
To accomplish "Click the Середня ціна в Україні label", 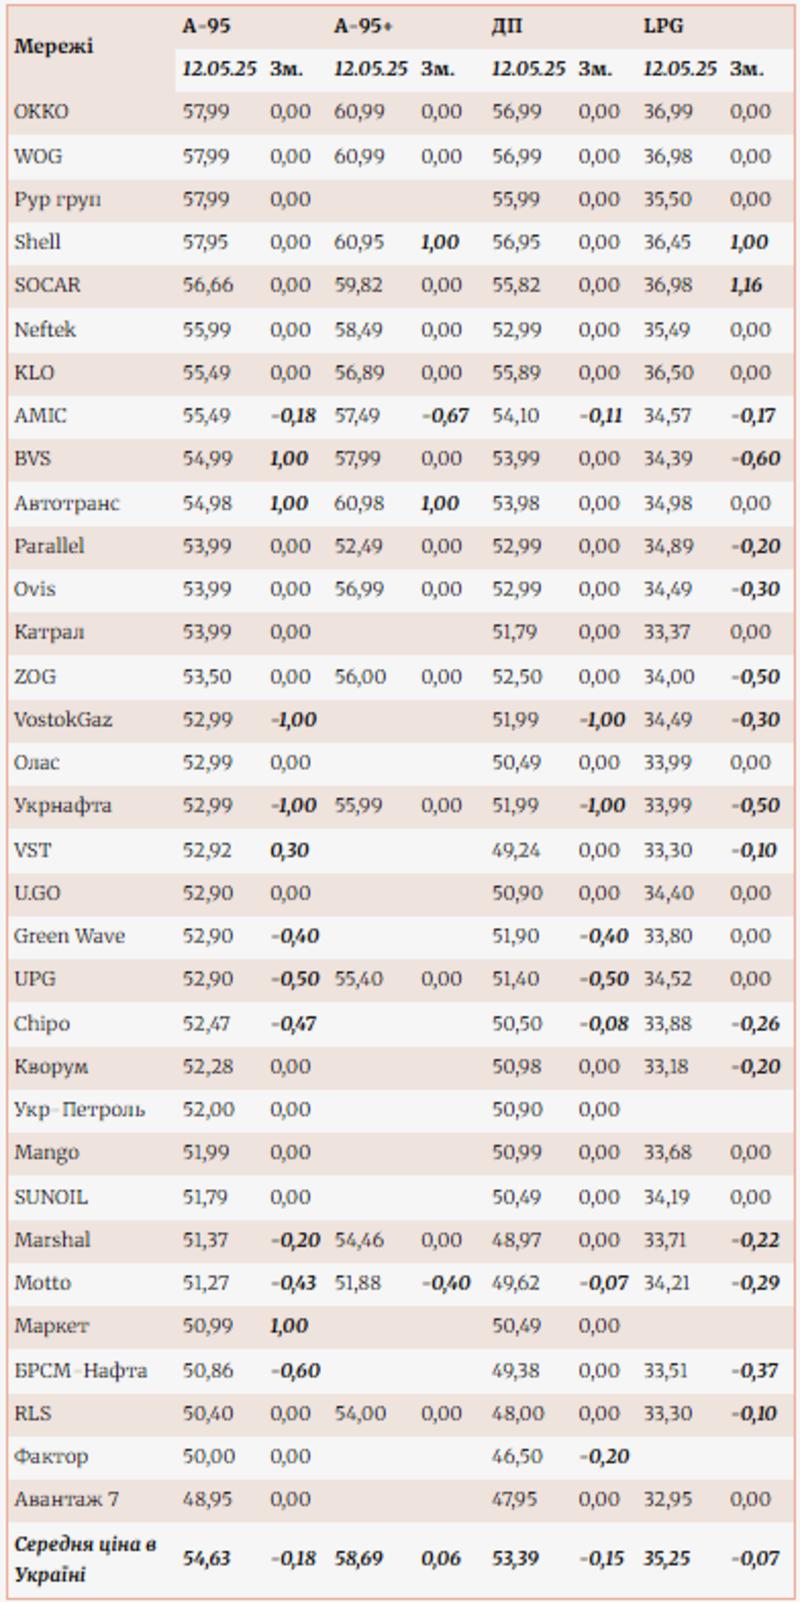I will pyautogui.click(x=85, y=1559).
